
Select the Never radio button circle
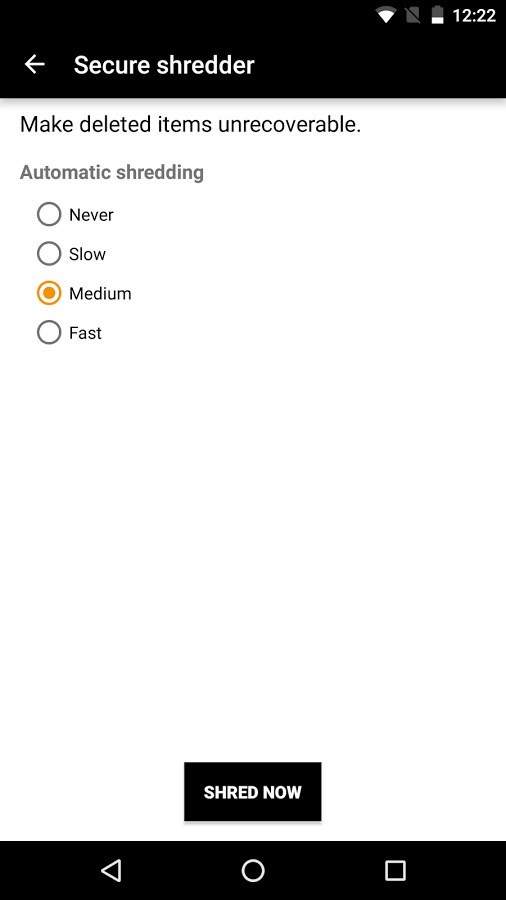coord(49,215)
